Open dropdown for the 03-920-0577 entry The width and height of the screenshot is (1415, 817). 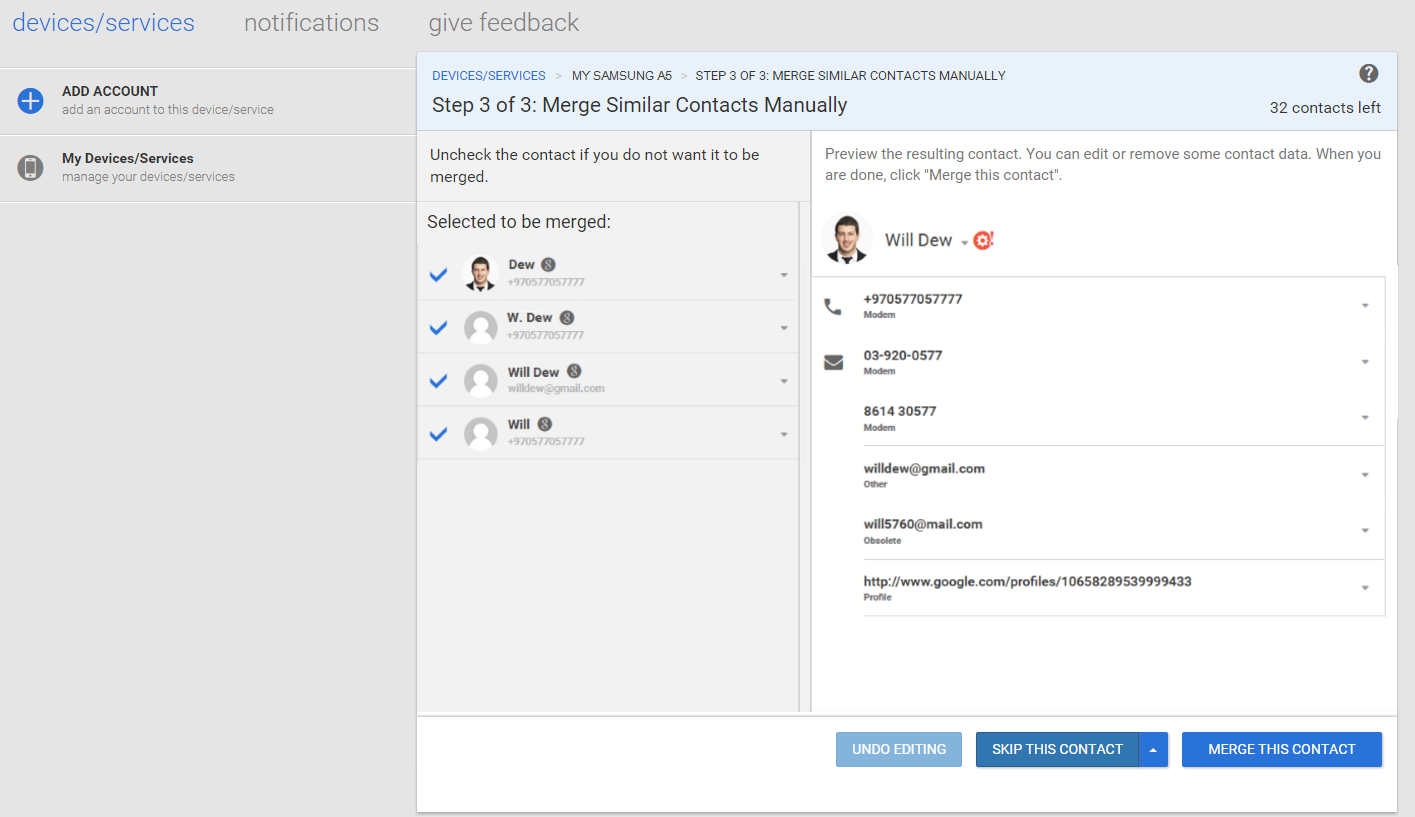tap(1365, 362)
